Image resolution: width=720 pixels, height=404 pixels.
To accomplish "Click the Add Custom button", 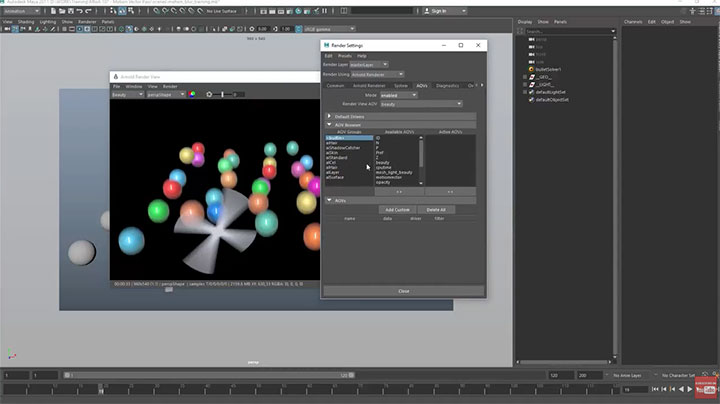I will click(x=396, y=209).
